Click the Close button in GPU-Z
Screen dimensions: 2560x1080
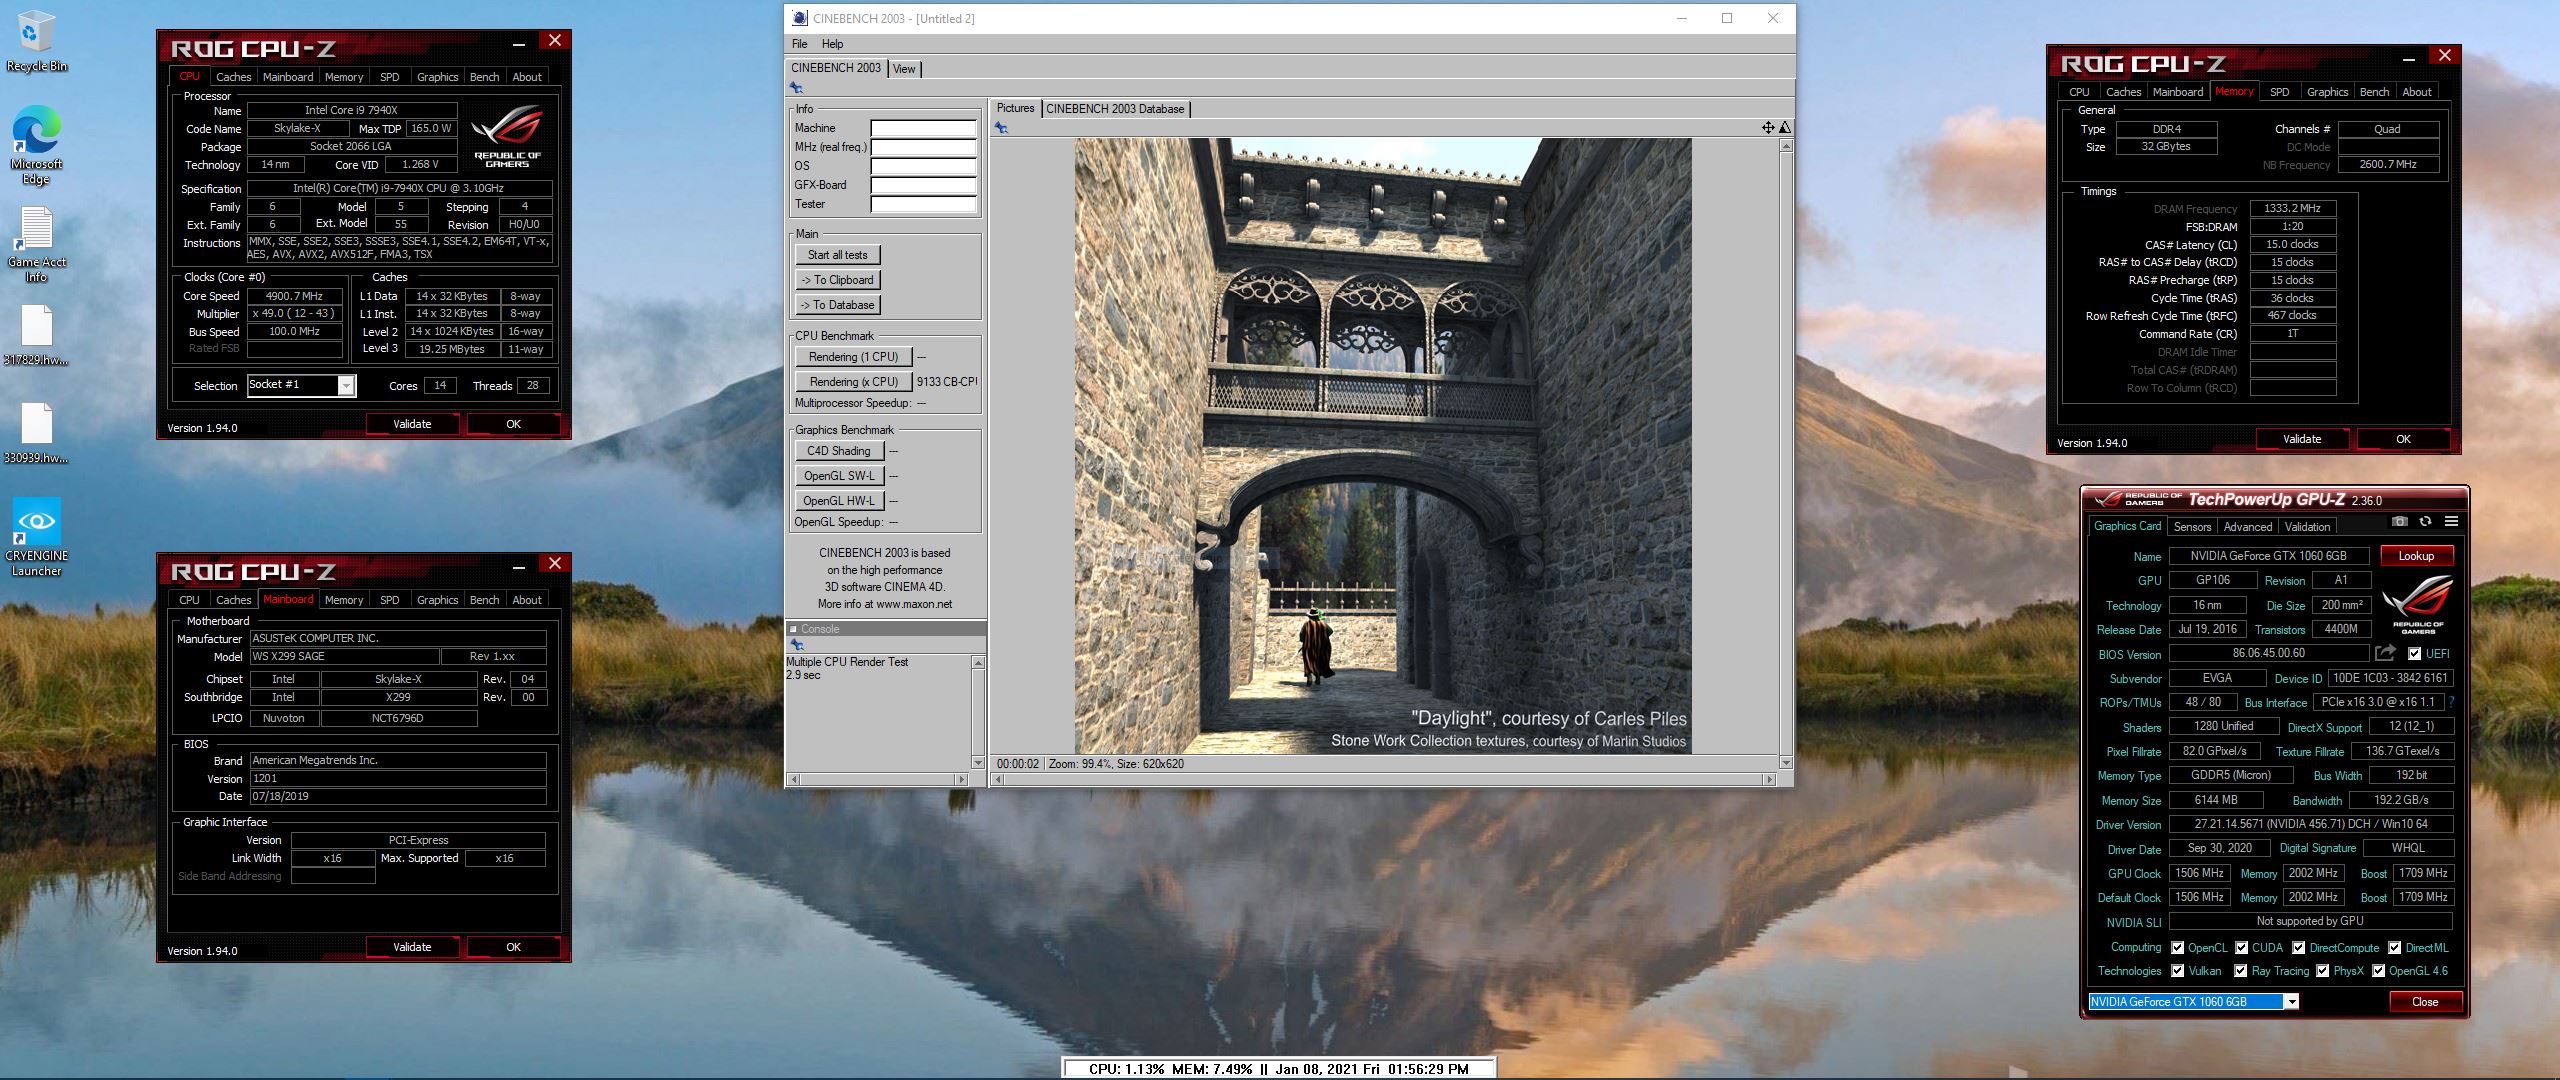click(x=2424, y=1002)
